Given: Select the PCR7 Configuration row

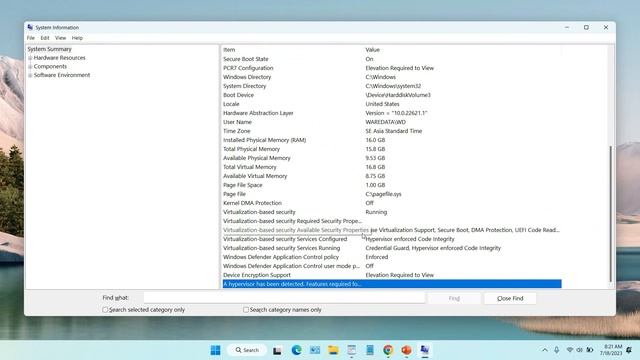Looking at the screenshot, I should coord(392,68).
